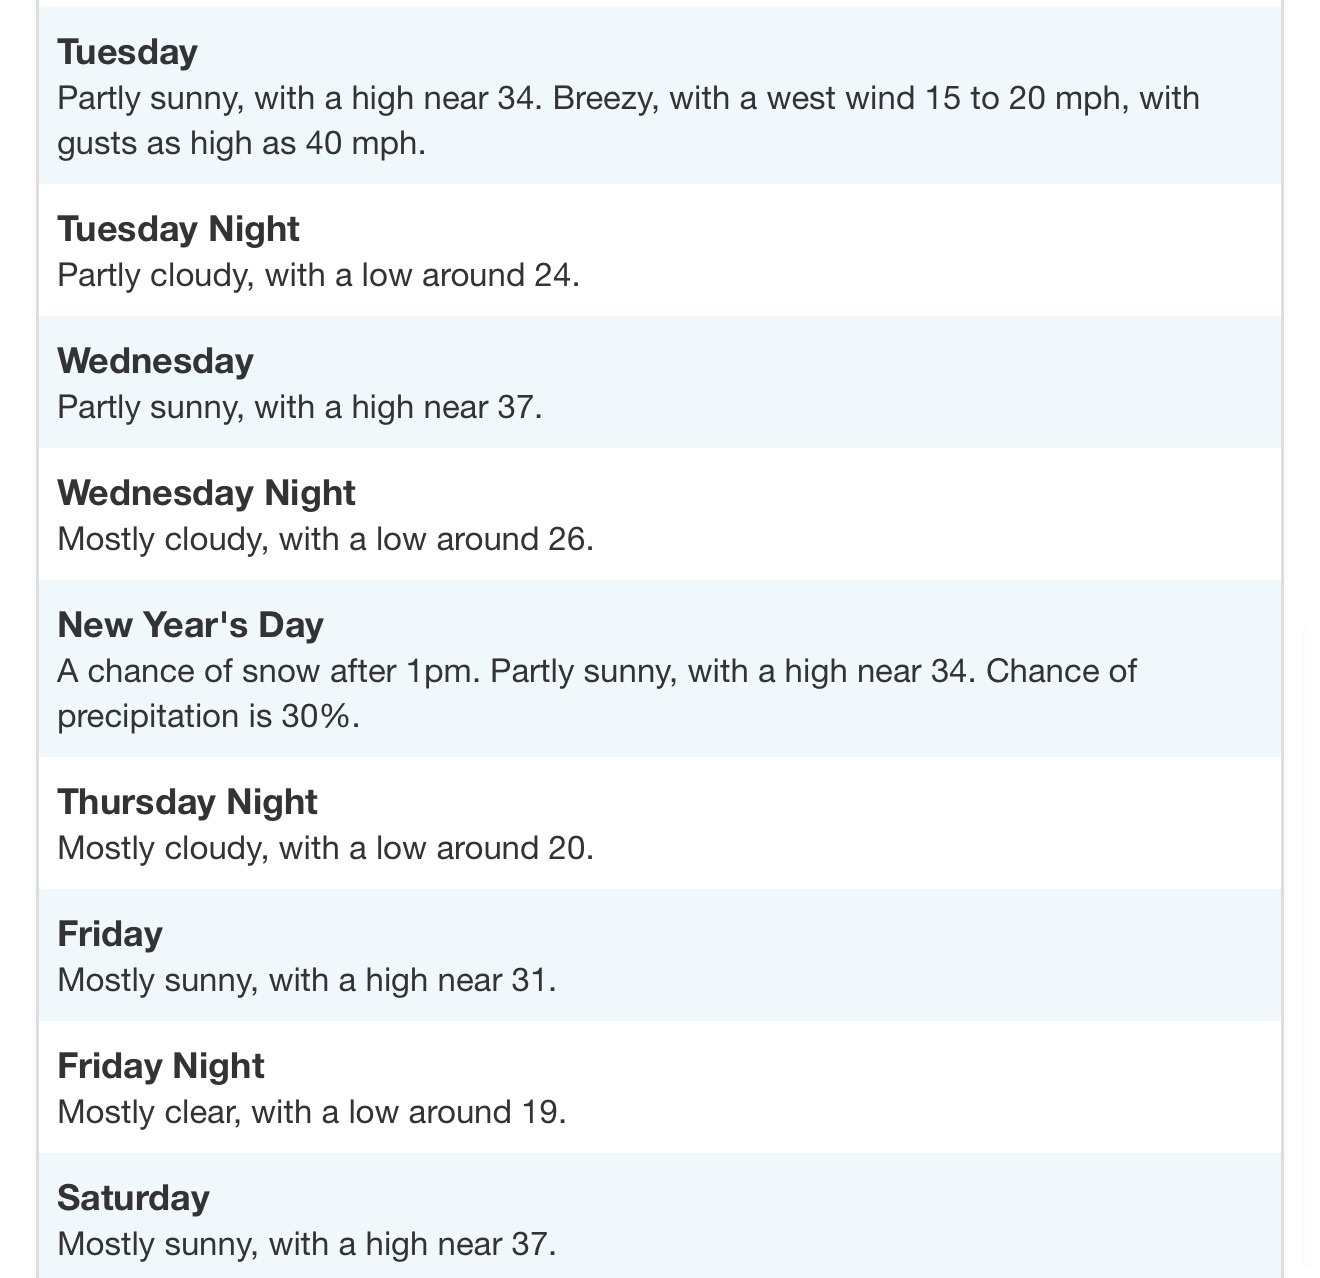Click the 'precipitation is 30%' text
This screenshot has width=1320, height=1278.
[208, 716]
